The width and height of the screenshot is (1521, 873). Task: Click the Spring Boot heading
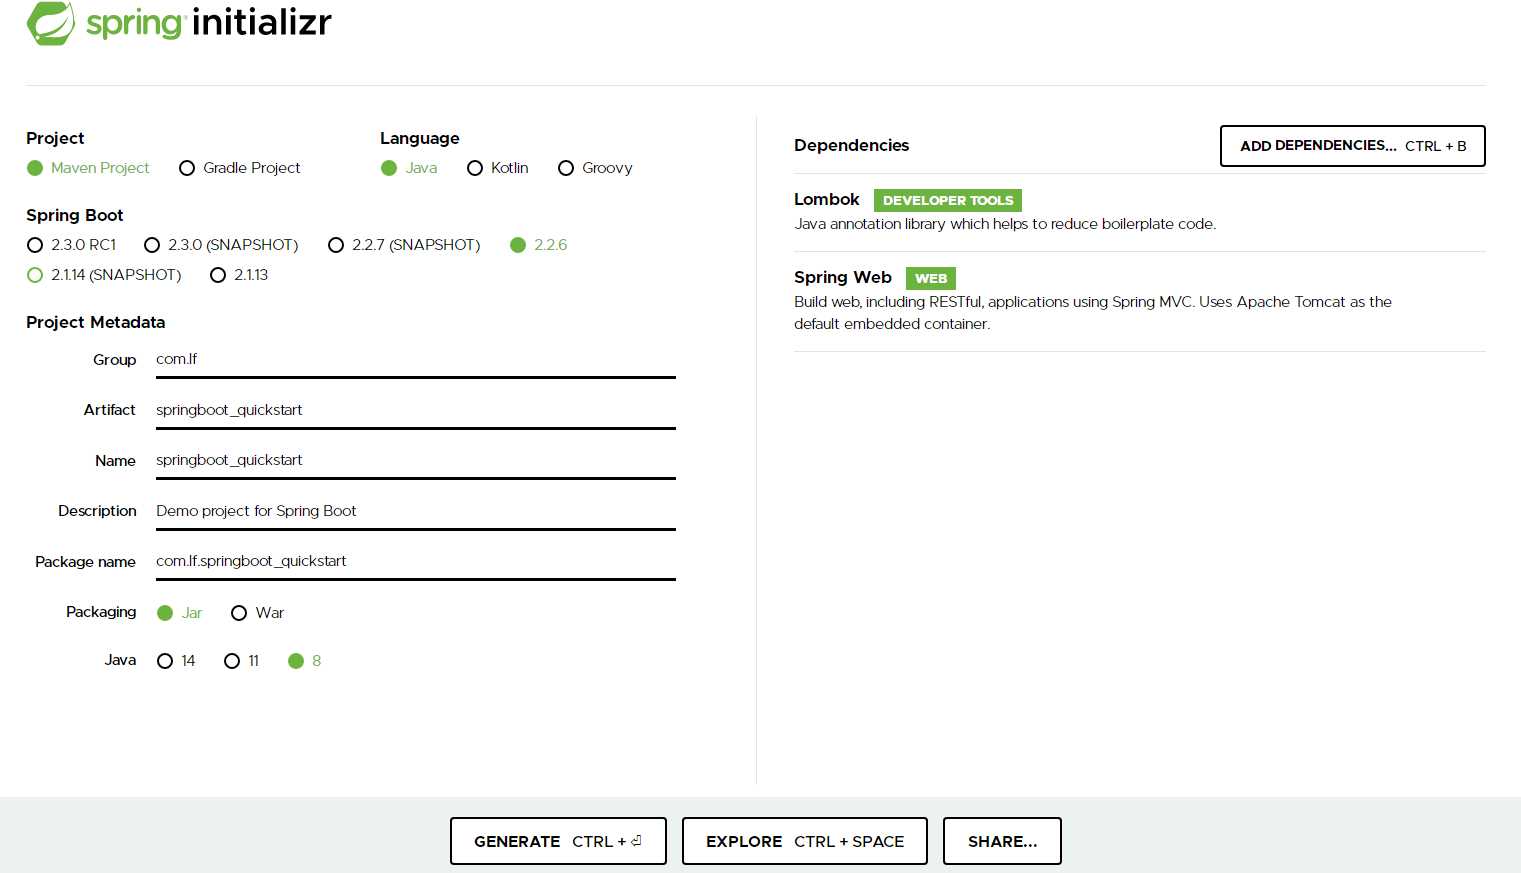pyautogui.click(x=75, y=215)
